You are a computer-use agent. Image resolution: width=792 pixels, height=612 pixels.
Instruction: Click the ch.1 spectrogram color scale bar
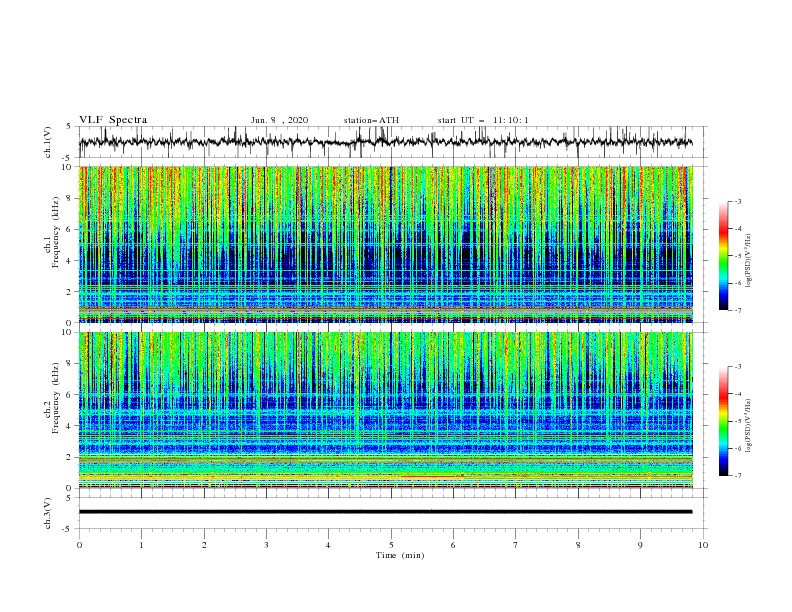[x=723, y=255]
